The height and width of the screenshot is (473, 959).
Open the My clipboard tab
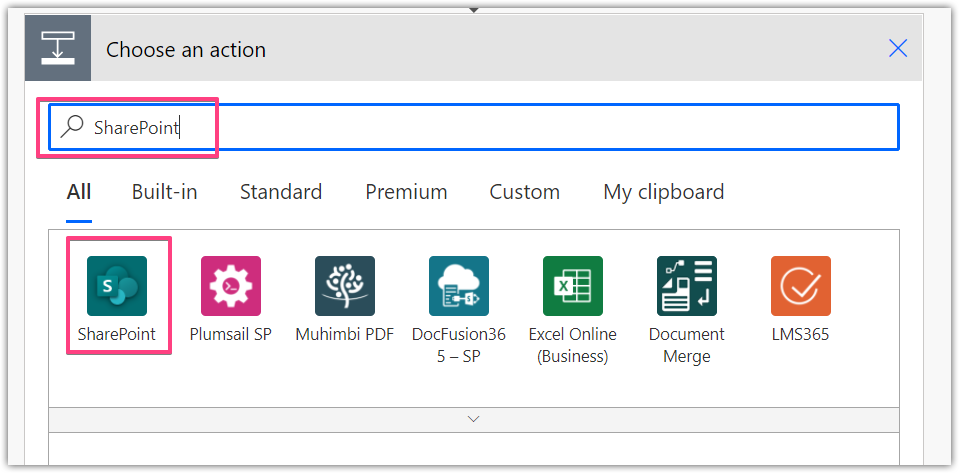click(x=664, y=192)
